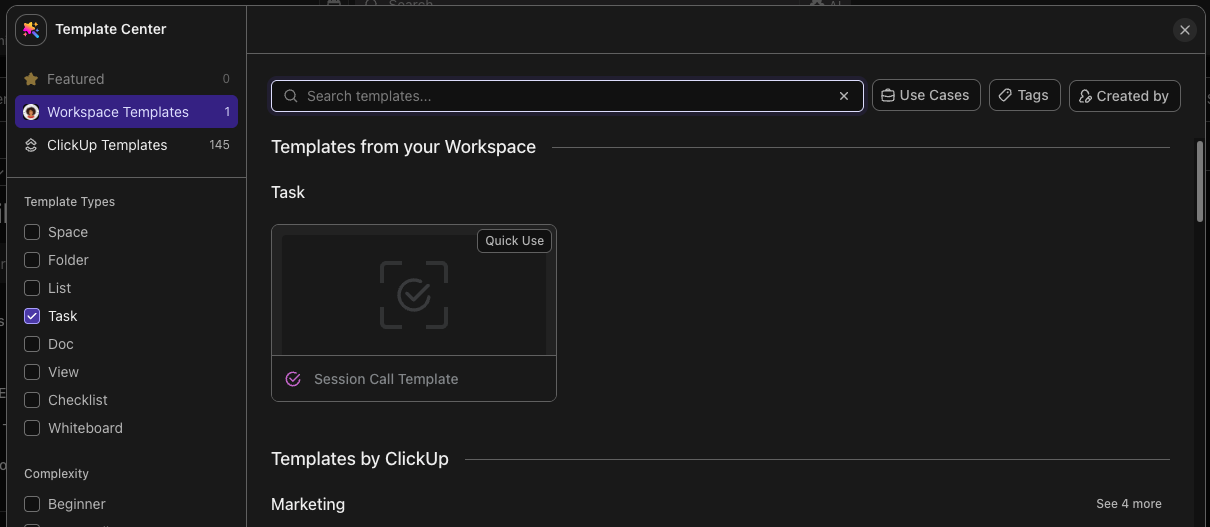Select the Workspace Templates section

pyautogui.click(x=126, y=112)
